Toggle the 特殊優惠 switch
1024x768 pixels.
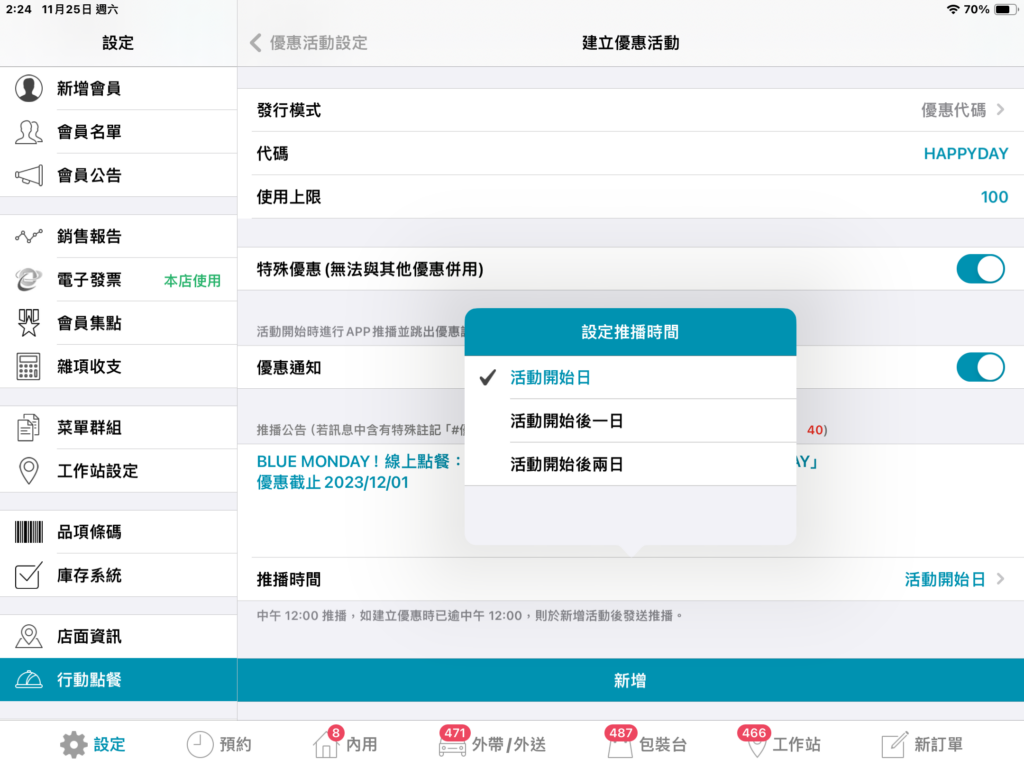pos(980,269)
